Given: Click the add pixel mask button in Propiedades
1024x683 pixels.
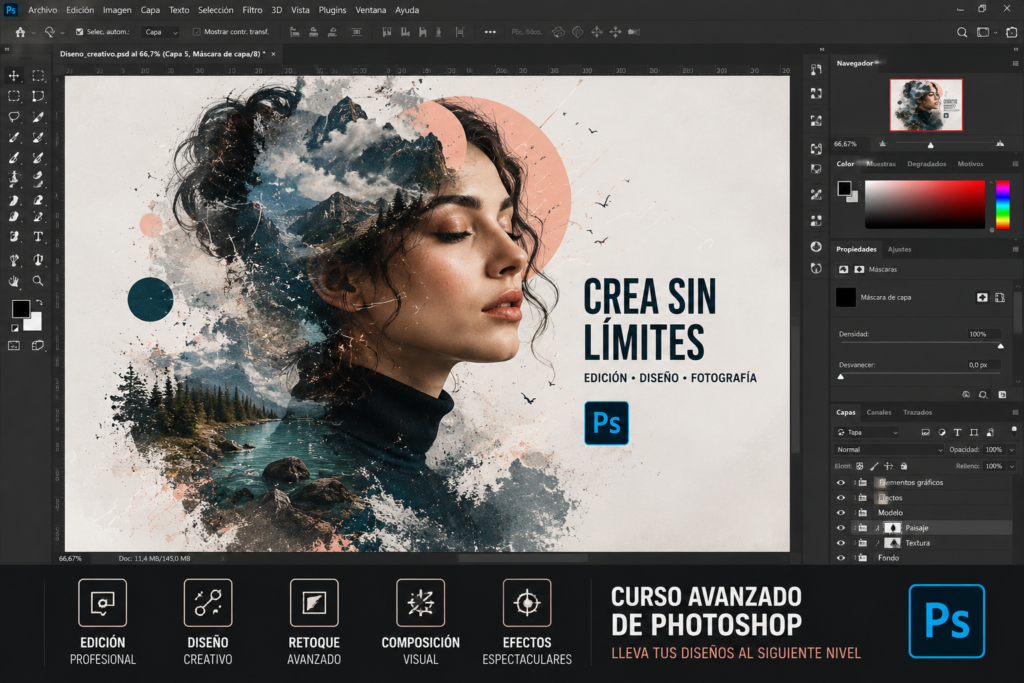Looking at the screenshot, I should 982,298.
